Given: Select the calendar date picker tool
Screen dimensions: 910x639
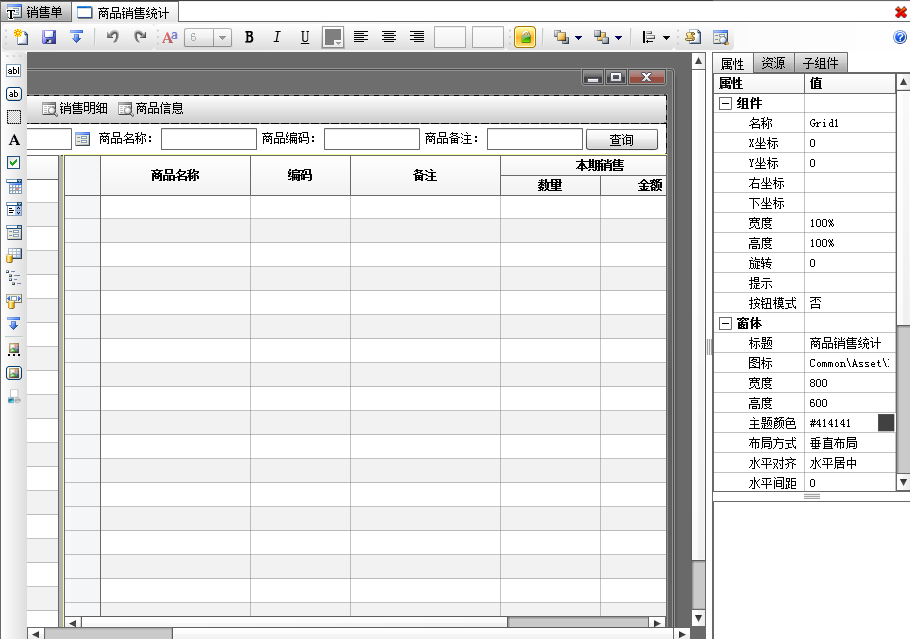Looking at the screenshot, I should (x=14, y=186).
